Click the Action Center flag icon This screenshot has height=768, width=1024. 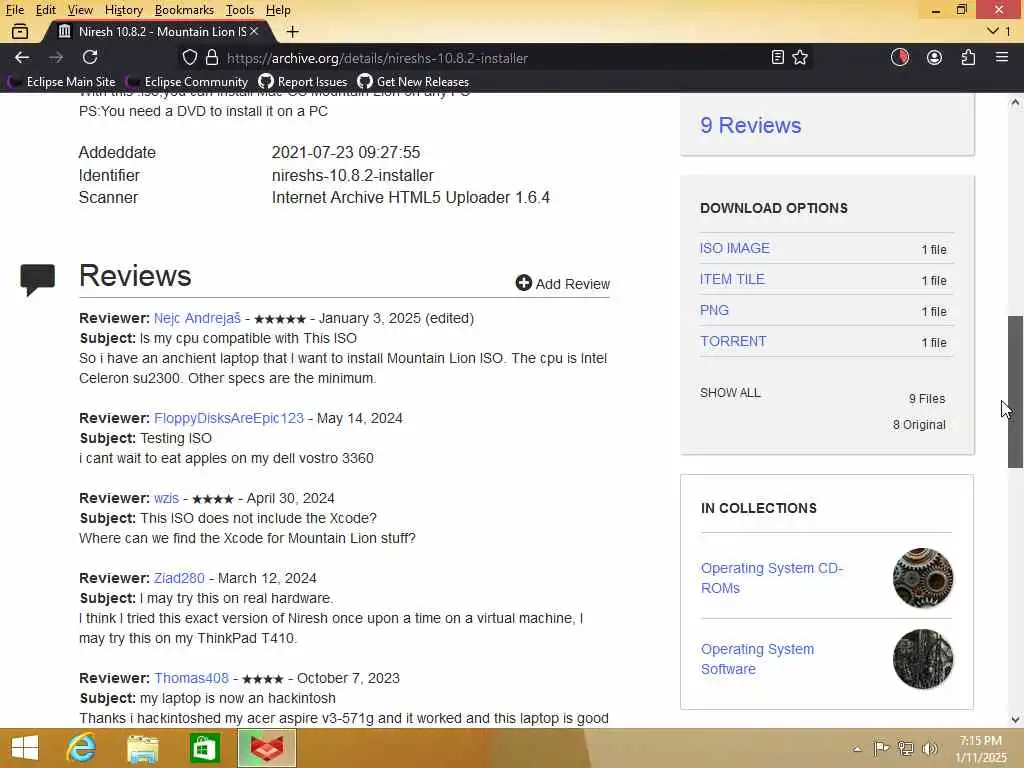(x=881, y=748)
